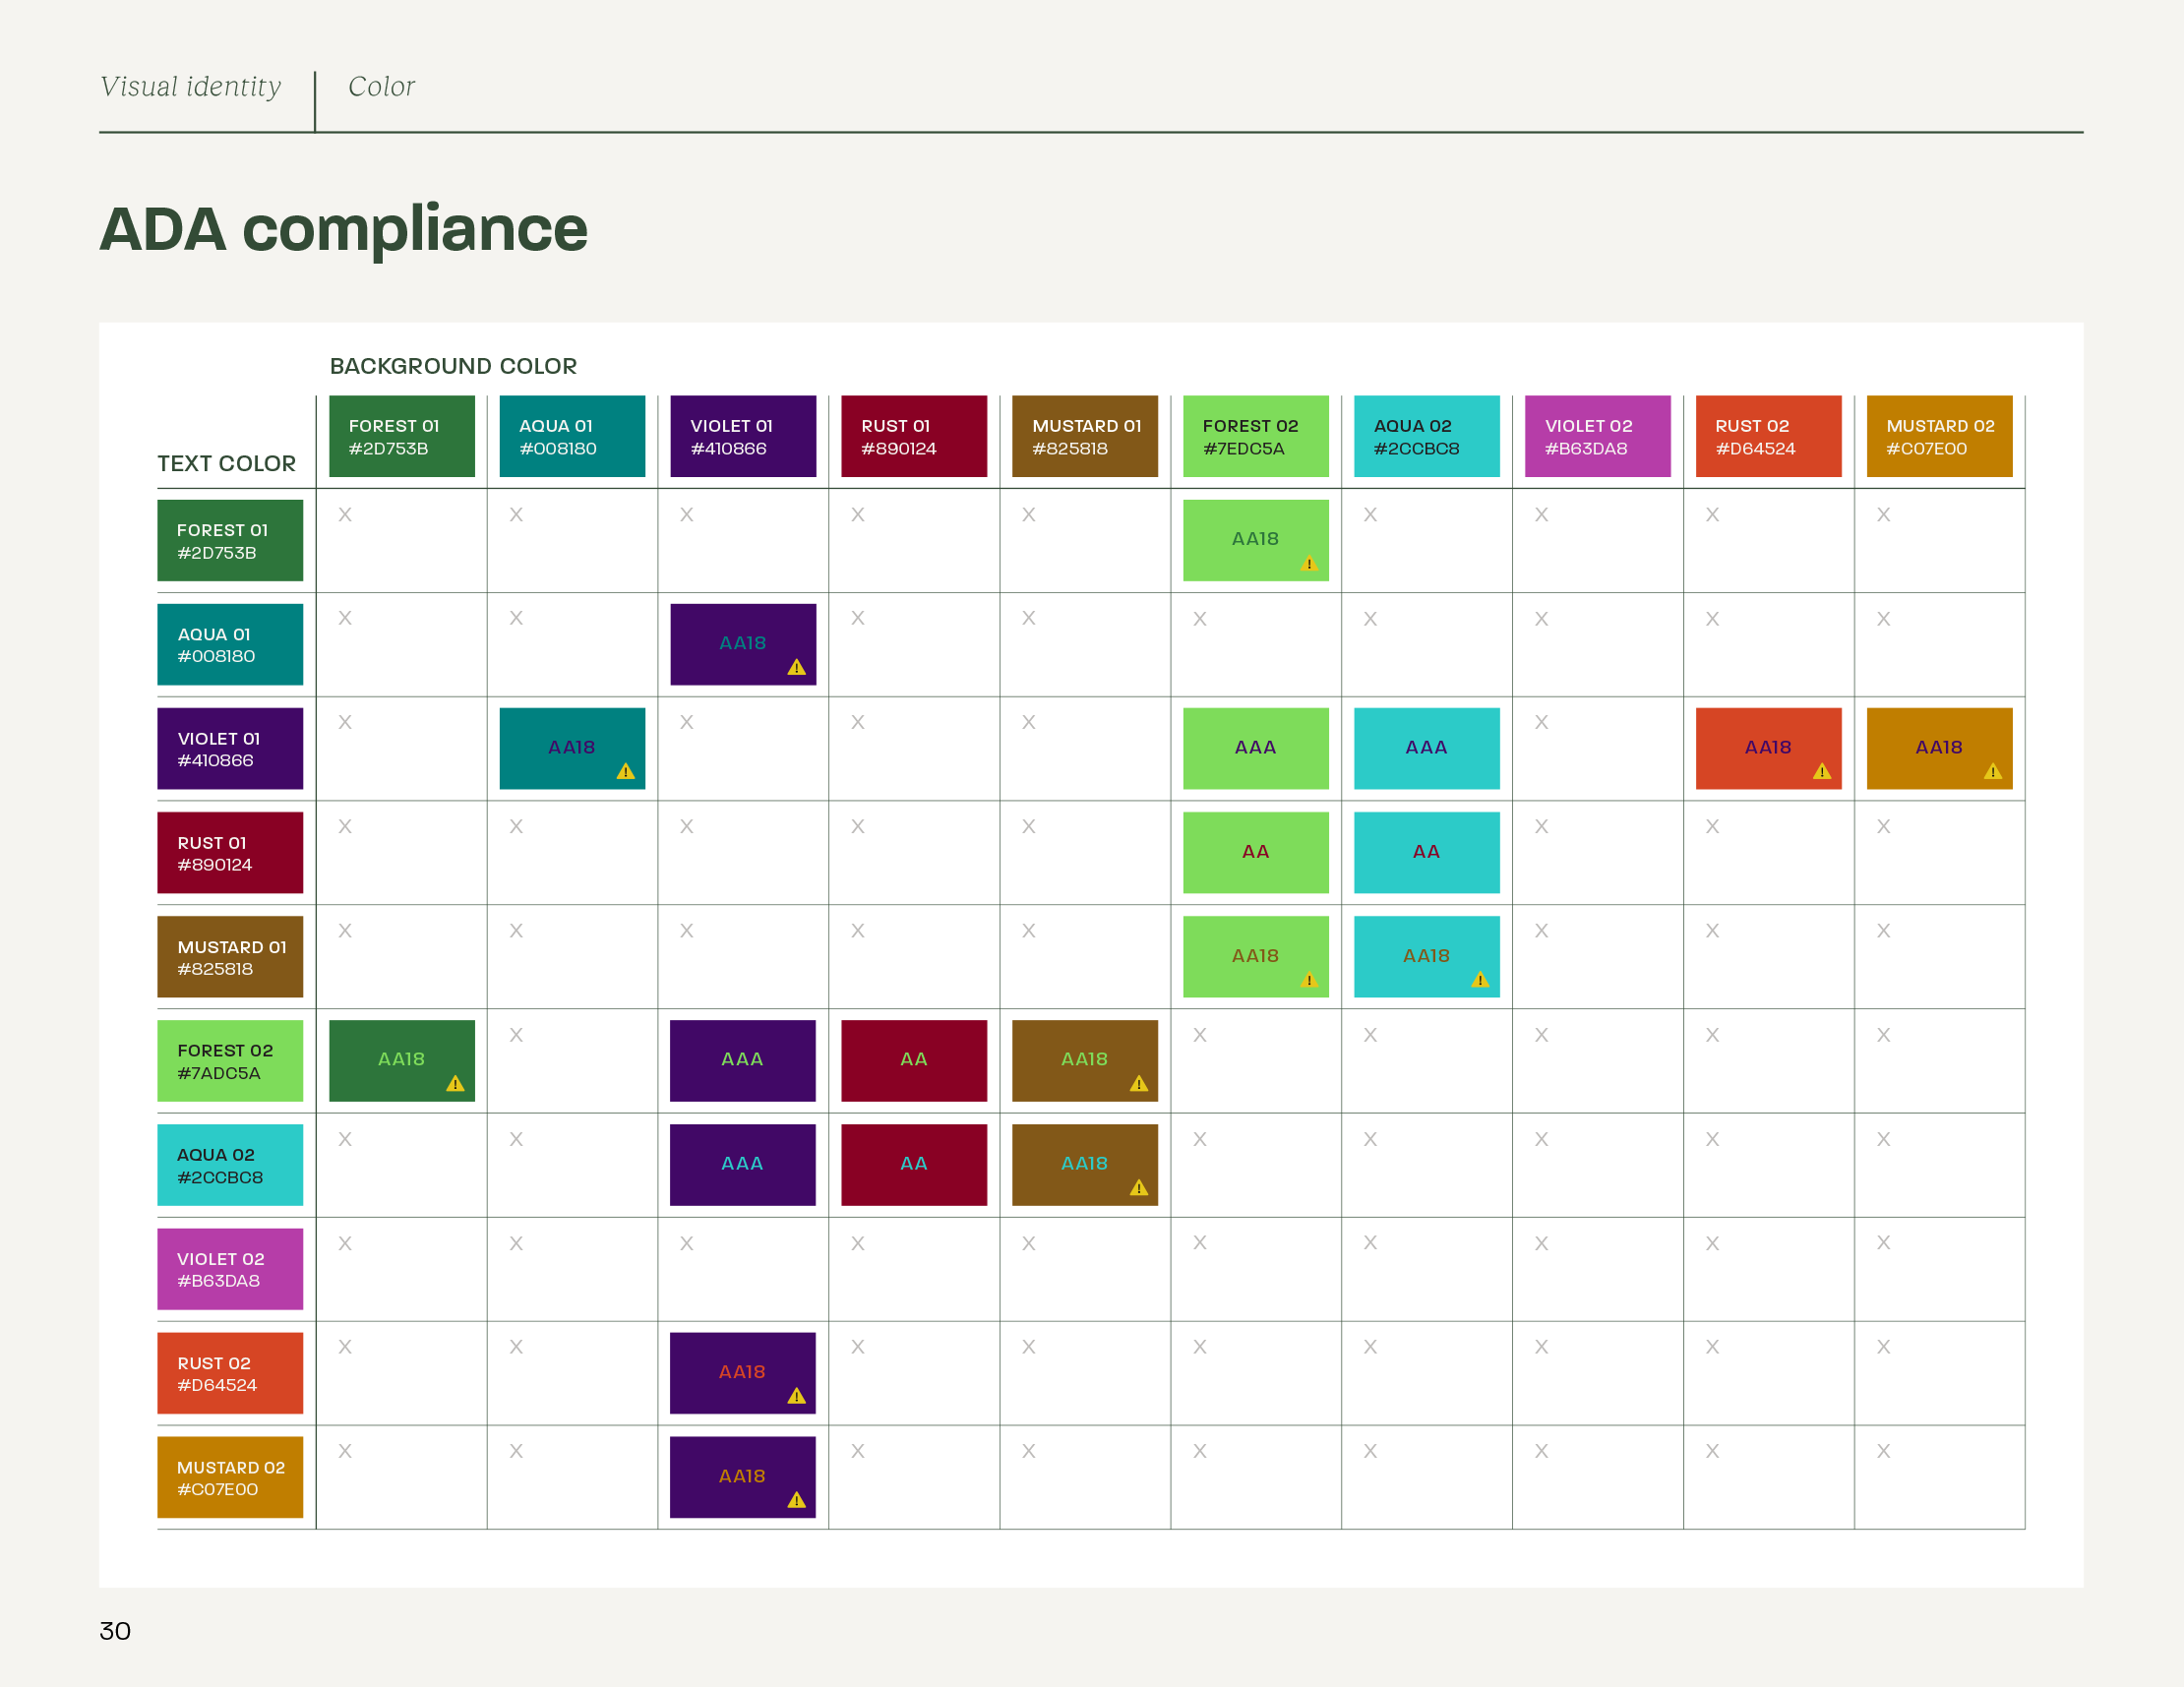Click AA label for Forest 02 text on Rust 01
This screenshot has height=1687, width=2184.
click(914, 1059)
